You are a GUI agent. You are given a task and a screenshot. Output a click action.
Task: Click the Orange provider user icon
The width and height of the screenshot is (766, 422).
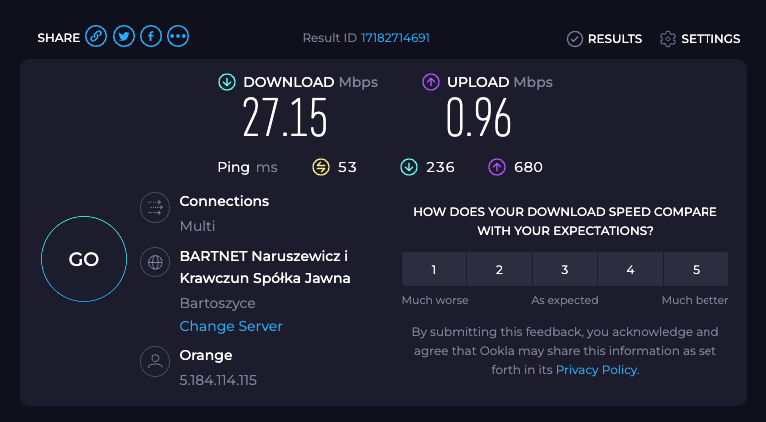(155, 361)
